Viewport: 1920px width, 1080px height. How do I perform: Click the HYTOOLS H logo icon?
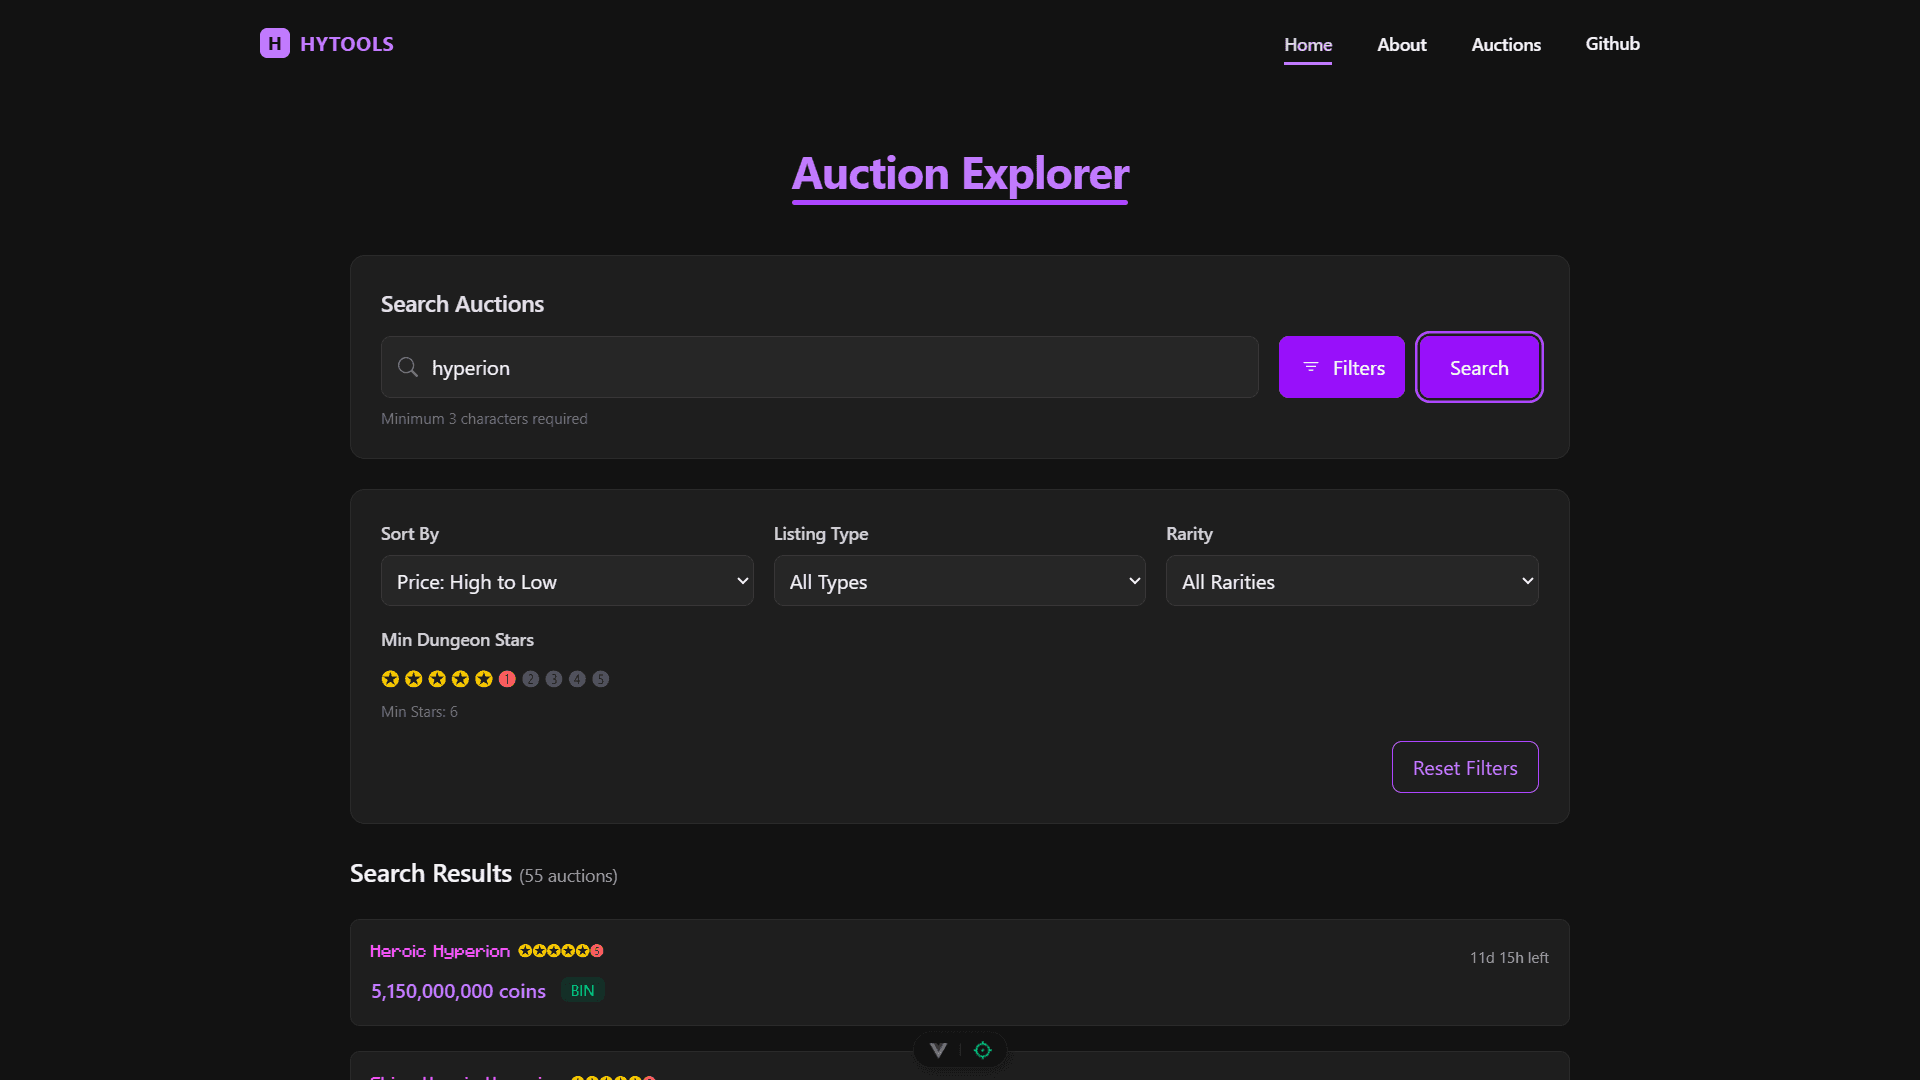(x=274, y=43)
